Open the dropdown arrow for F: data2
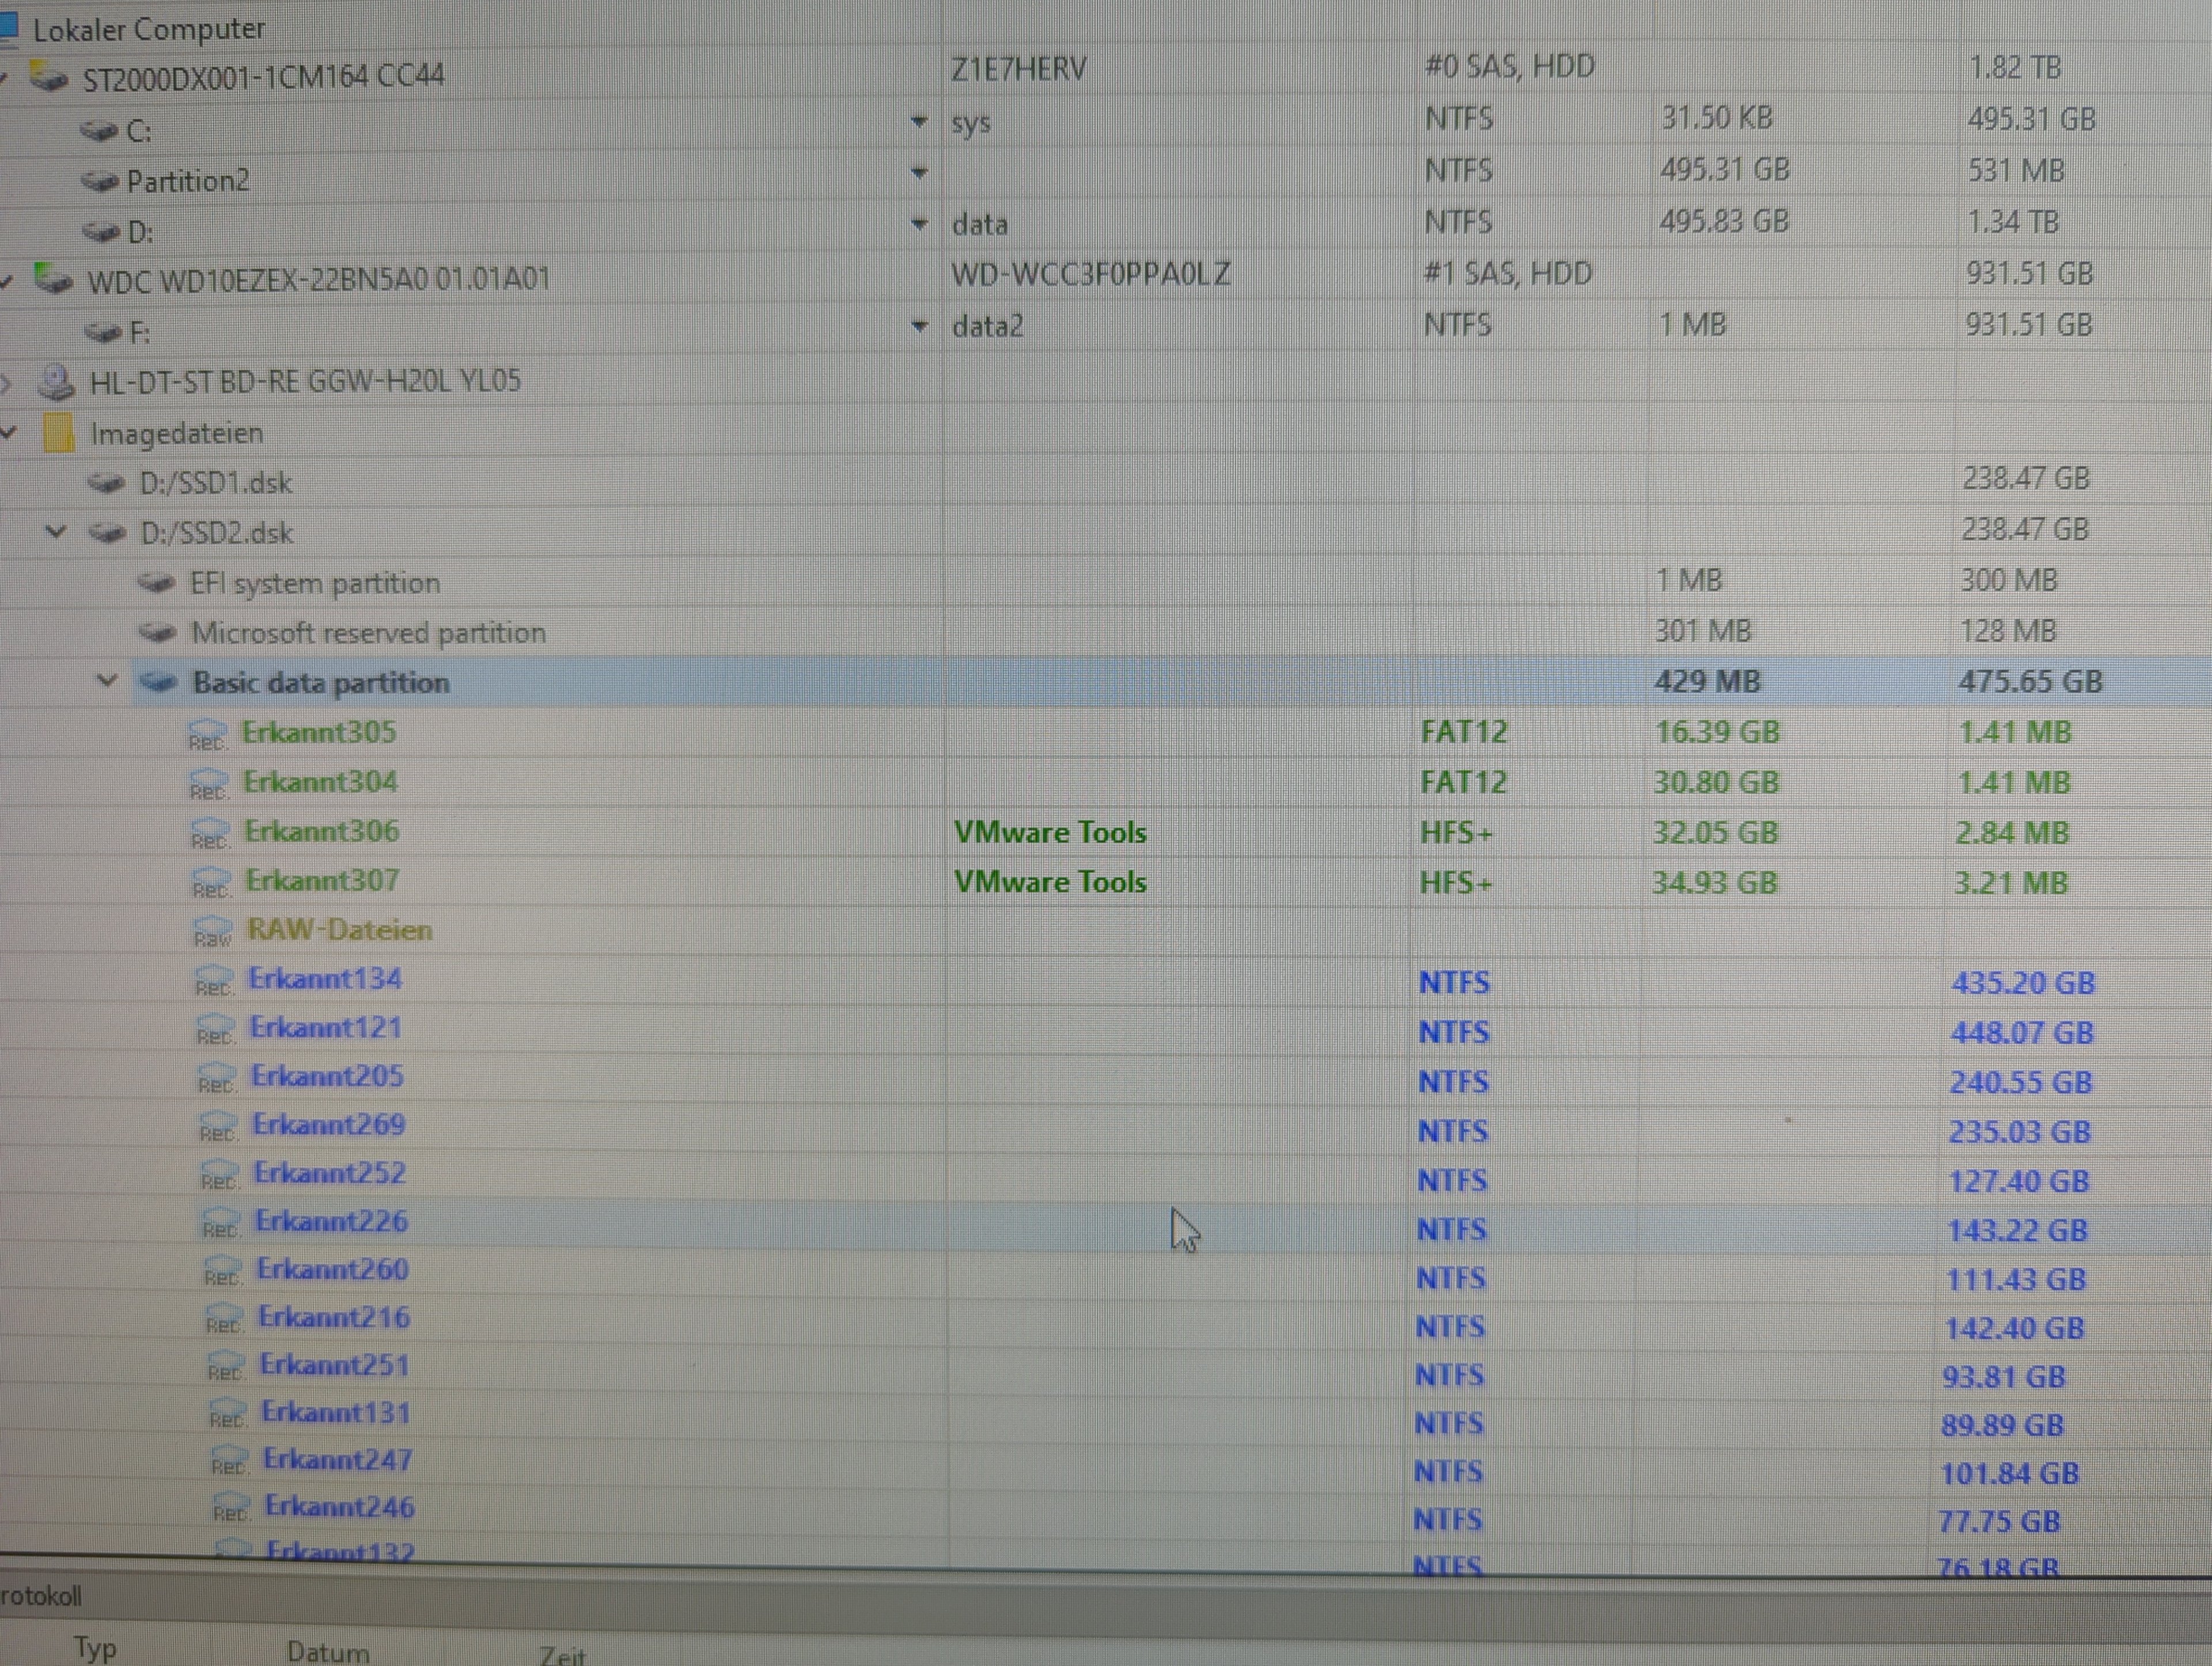Screen dimensions: 2212x1666 919,326
